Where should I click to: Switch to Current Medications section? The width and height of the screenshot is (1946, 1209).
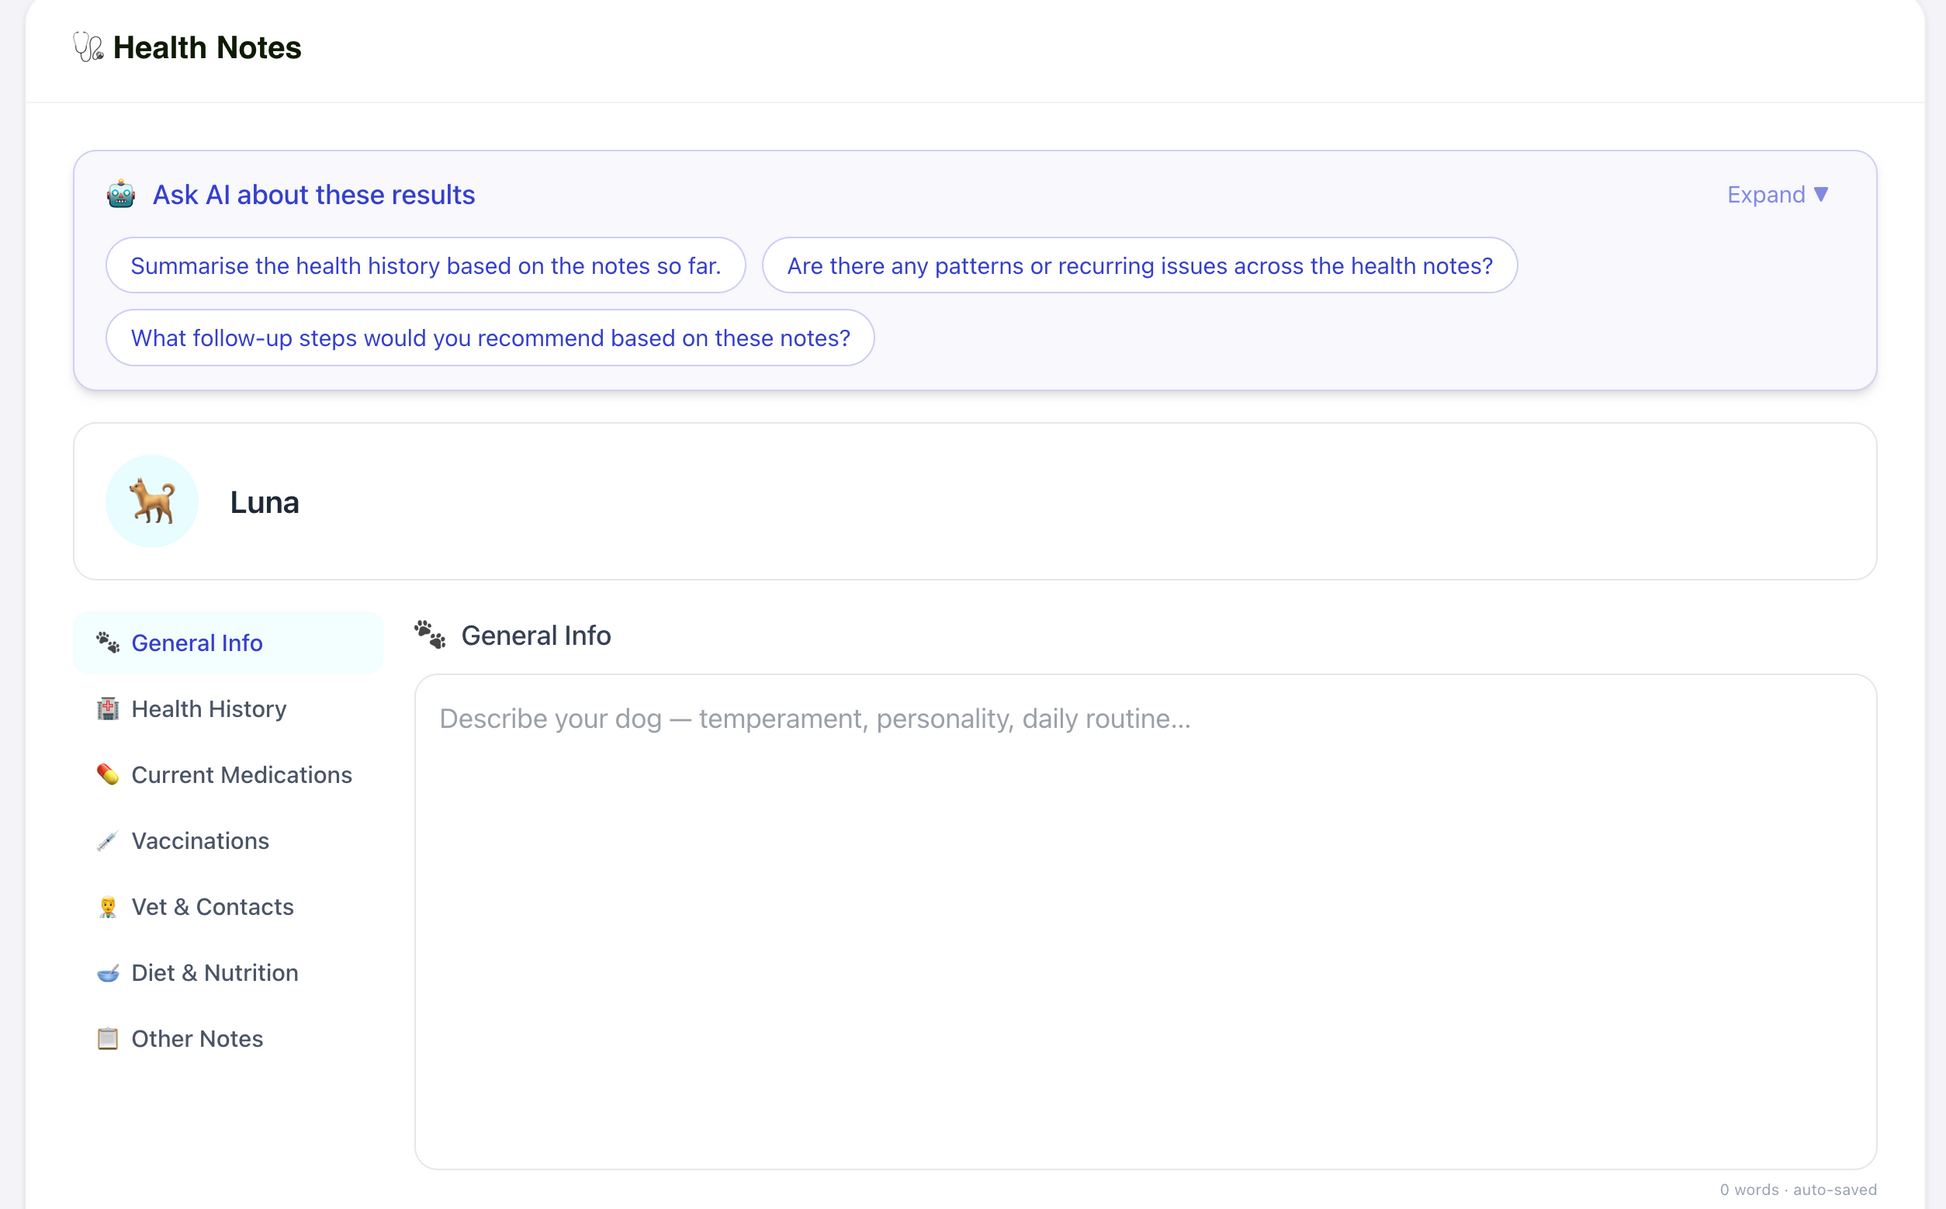[228, 775]
